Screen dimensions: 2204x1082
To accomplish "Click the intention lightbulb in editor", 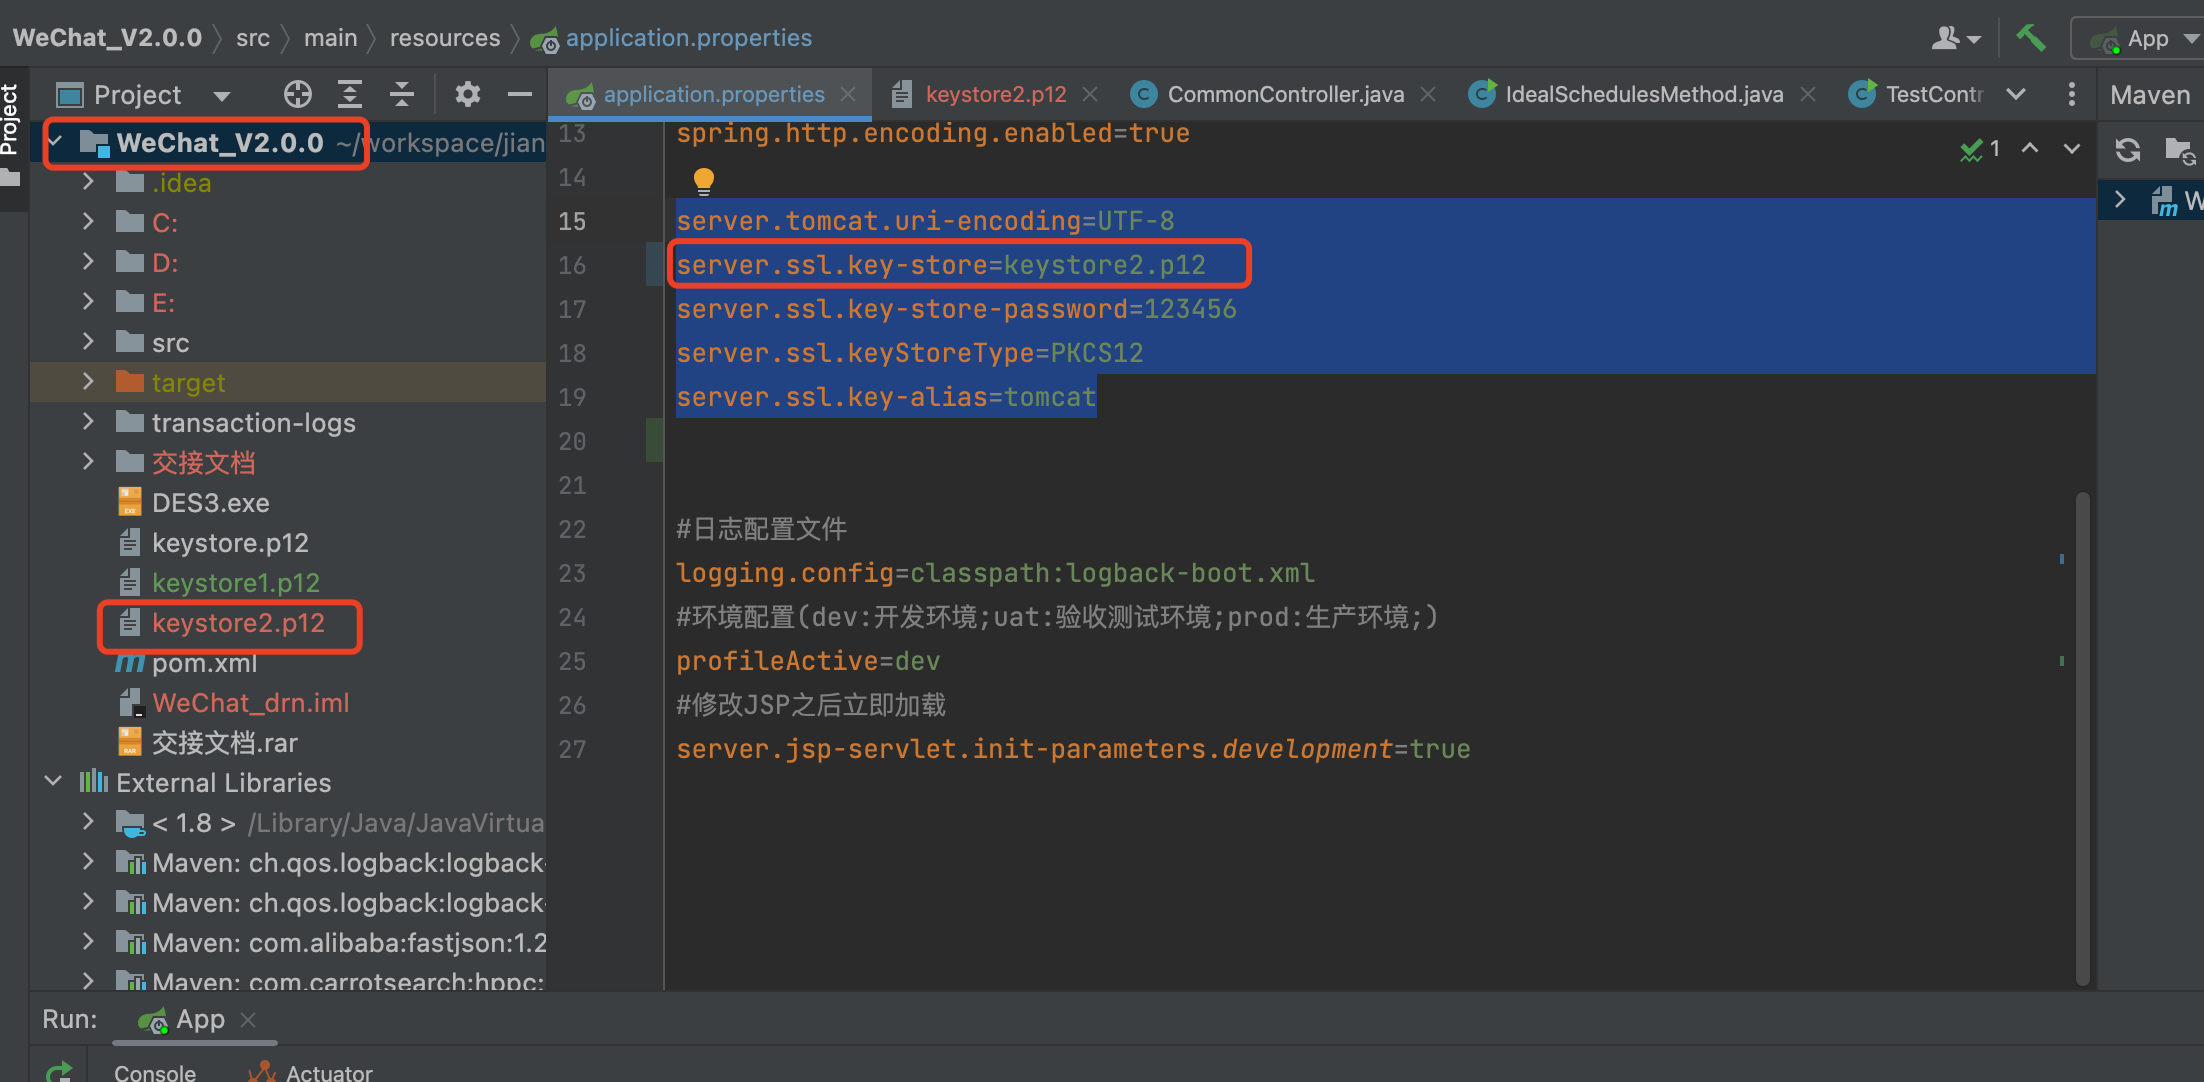I will tap(704, 180).
